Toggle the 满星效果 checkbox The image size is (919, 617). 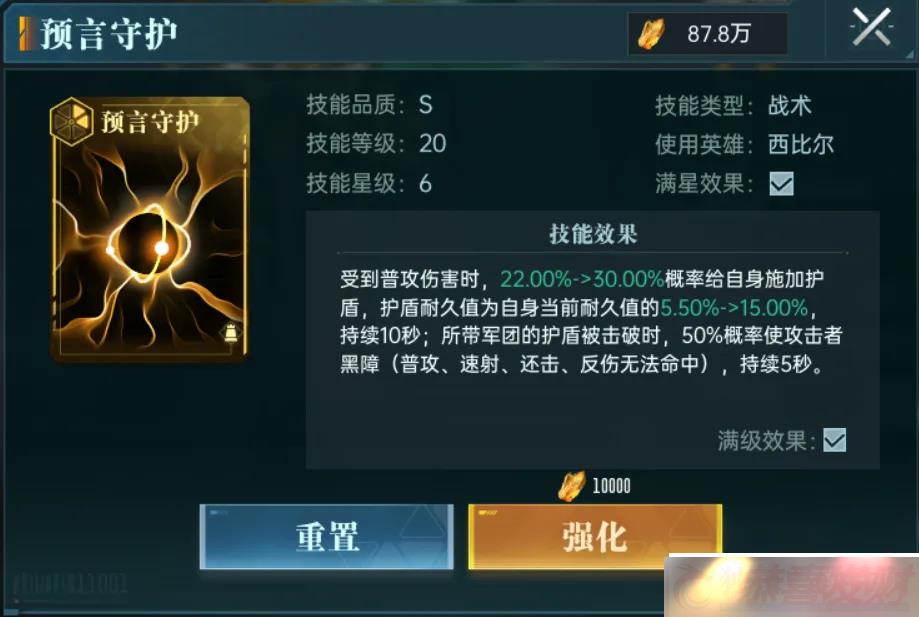[x=781, y=184]
